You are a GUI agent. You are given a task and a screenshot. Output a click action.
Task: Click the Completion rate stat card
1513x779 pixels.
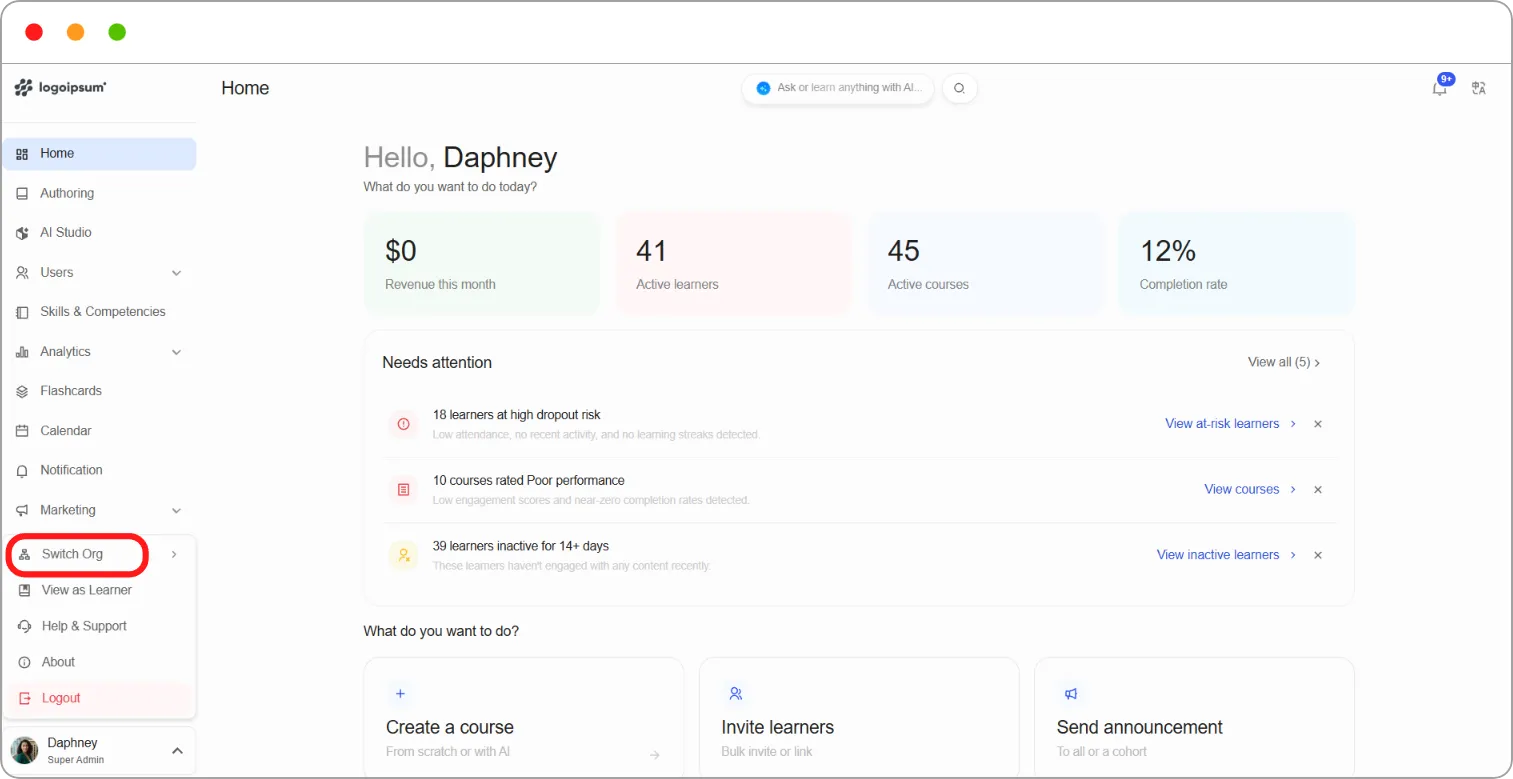point(1237,263)
